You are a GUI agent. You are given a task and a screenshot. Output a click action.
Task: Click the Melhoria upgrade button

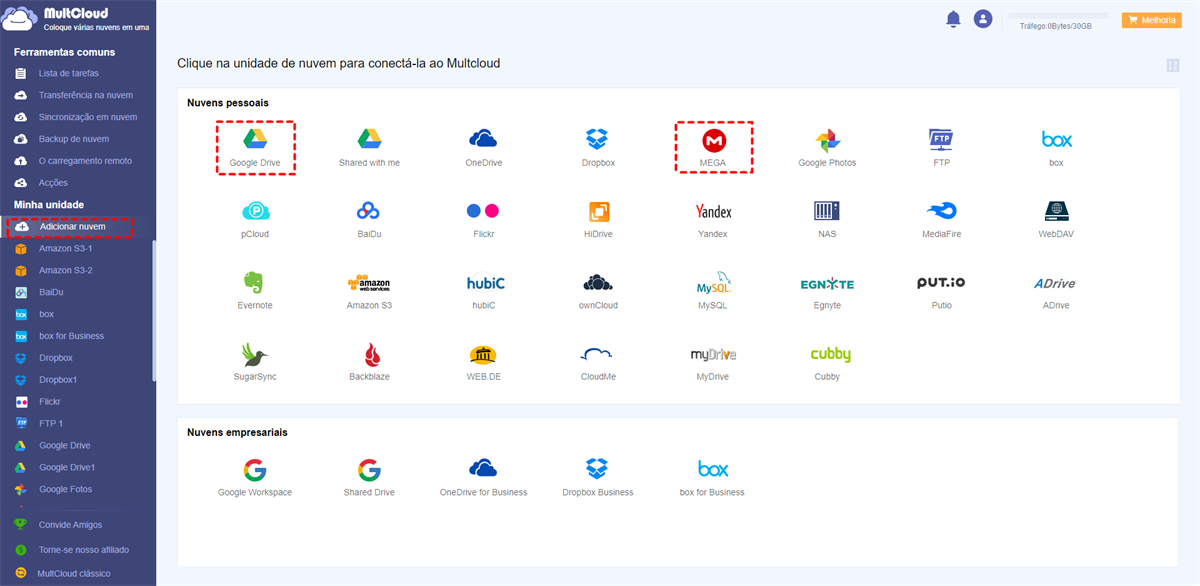point(1152,19)
